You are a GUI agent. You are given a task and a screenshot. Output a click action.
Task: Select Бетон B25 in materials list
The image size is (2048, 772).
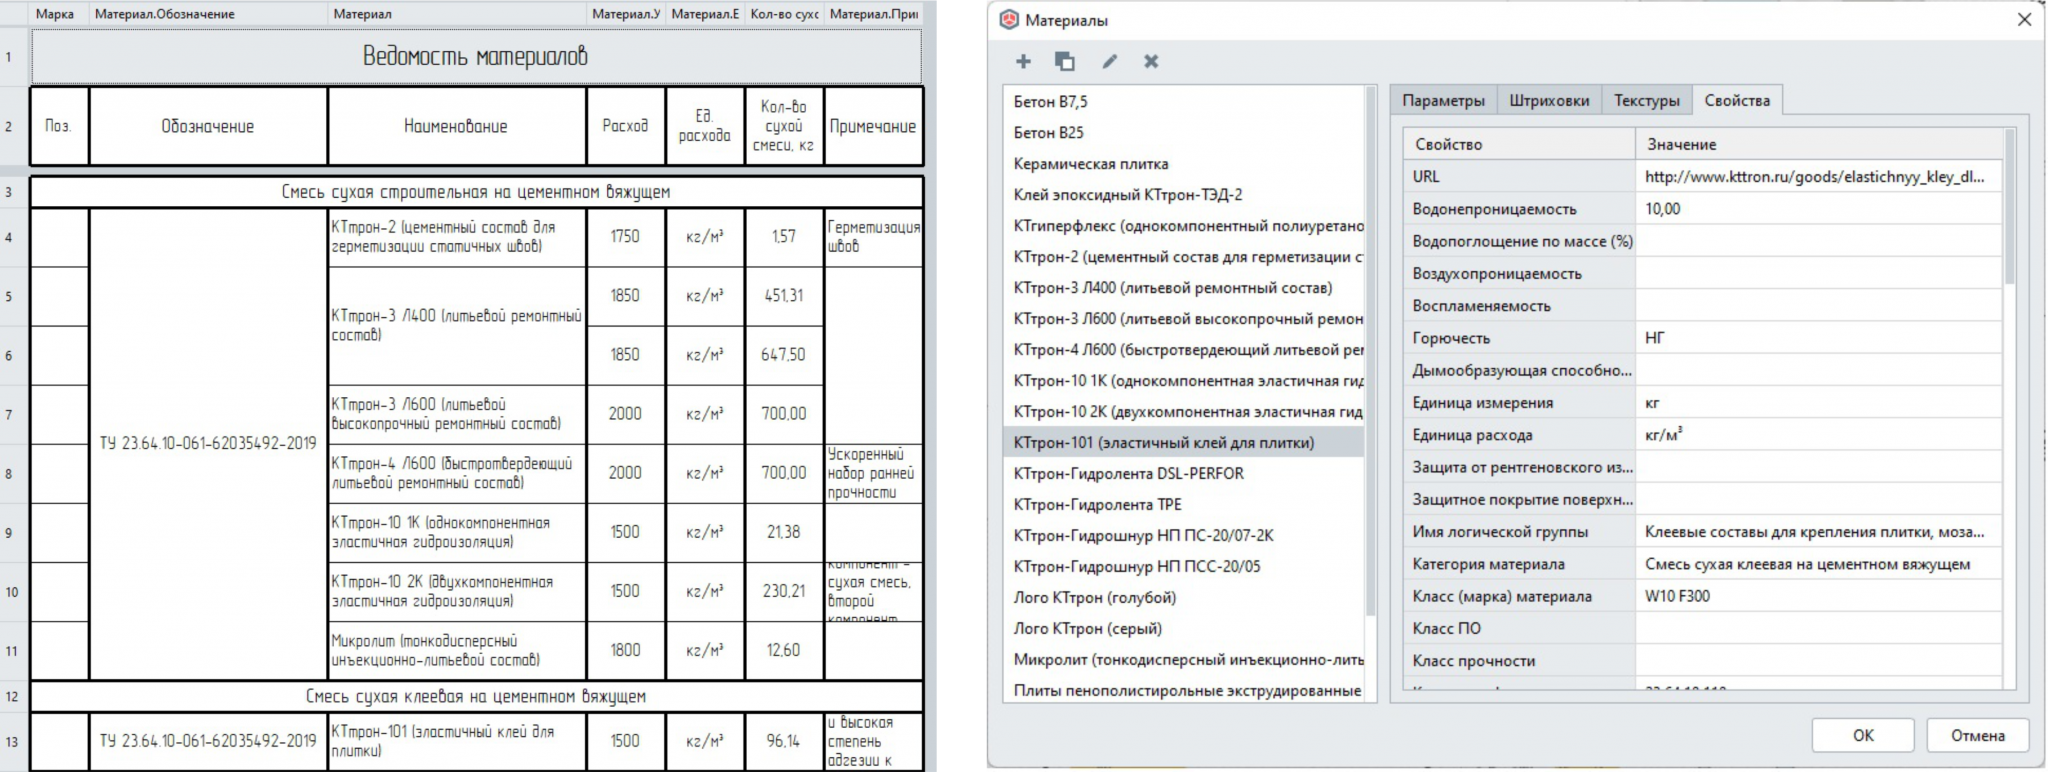(1049, 132)
